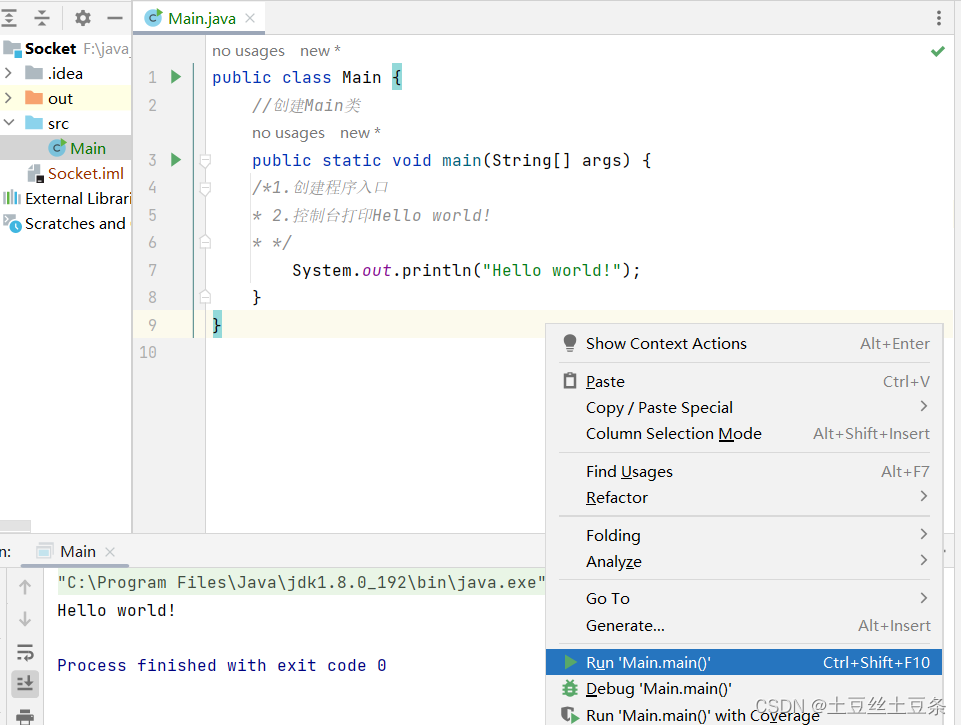Open Go To submenu
This screenshot has width=961, height=725.
(x=743, y=599)
